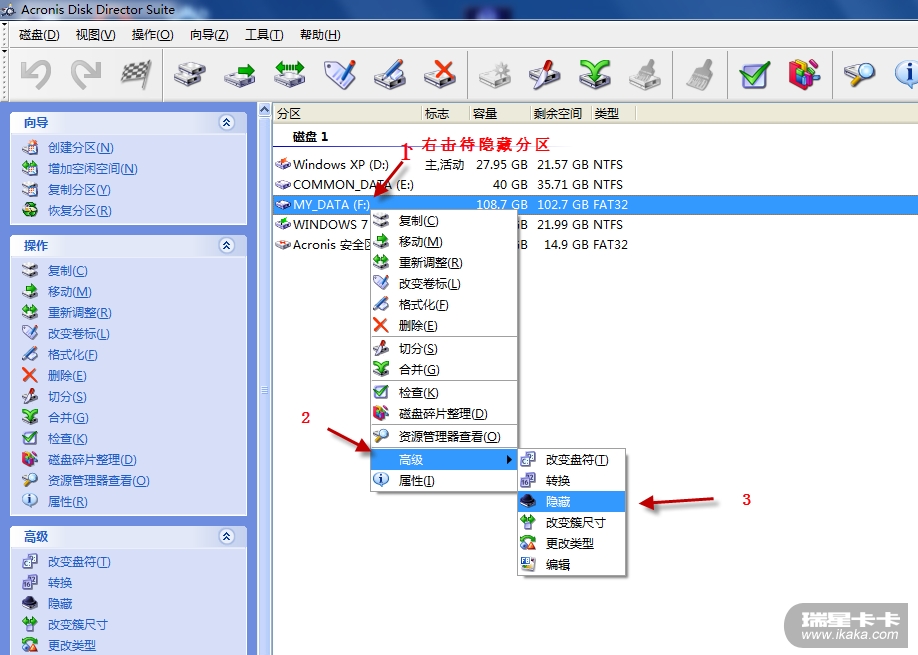Click the Defragment toolbar icon

(804, 75)
